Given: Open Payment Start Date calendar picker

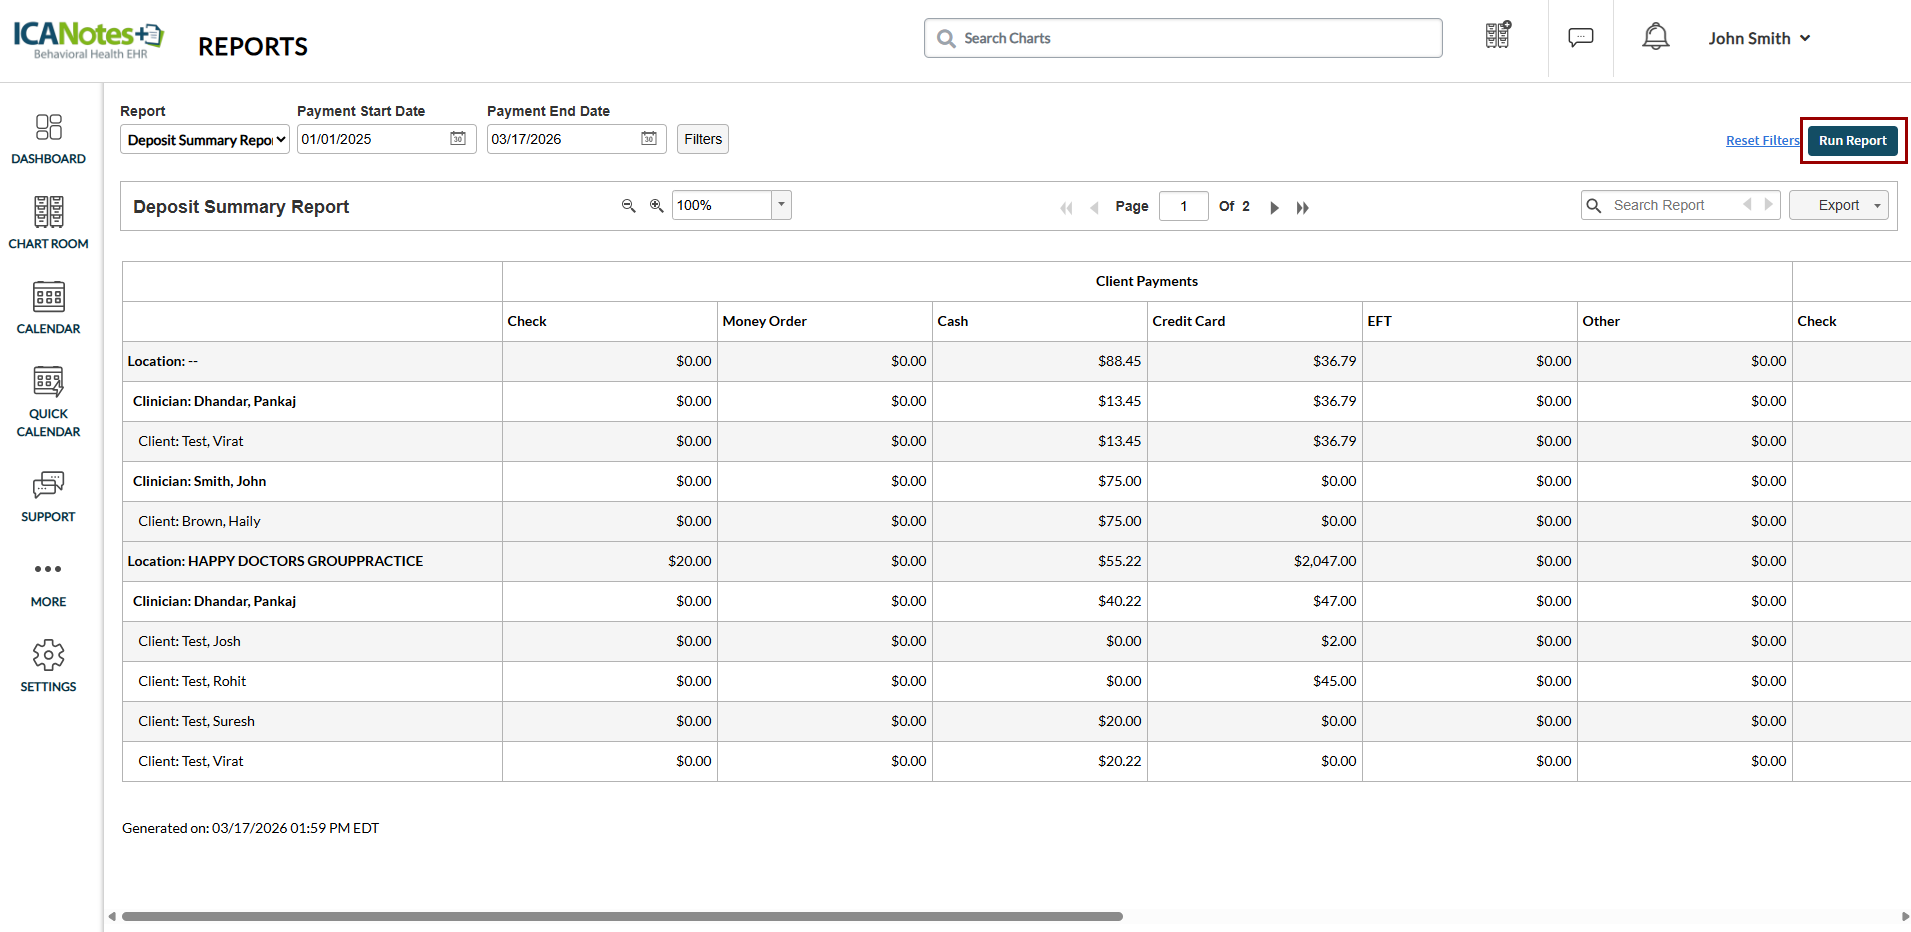Looking at the screenshot, I should pyautogui.click(x=458, y=139).
